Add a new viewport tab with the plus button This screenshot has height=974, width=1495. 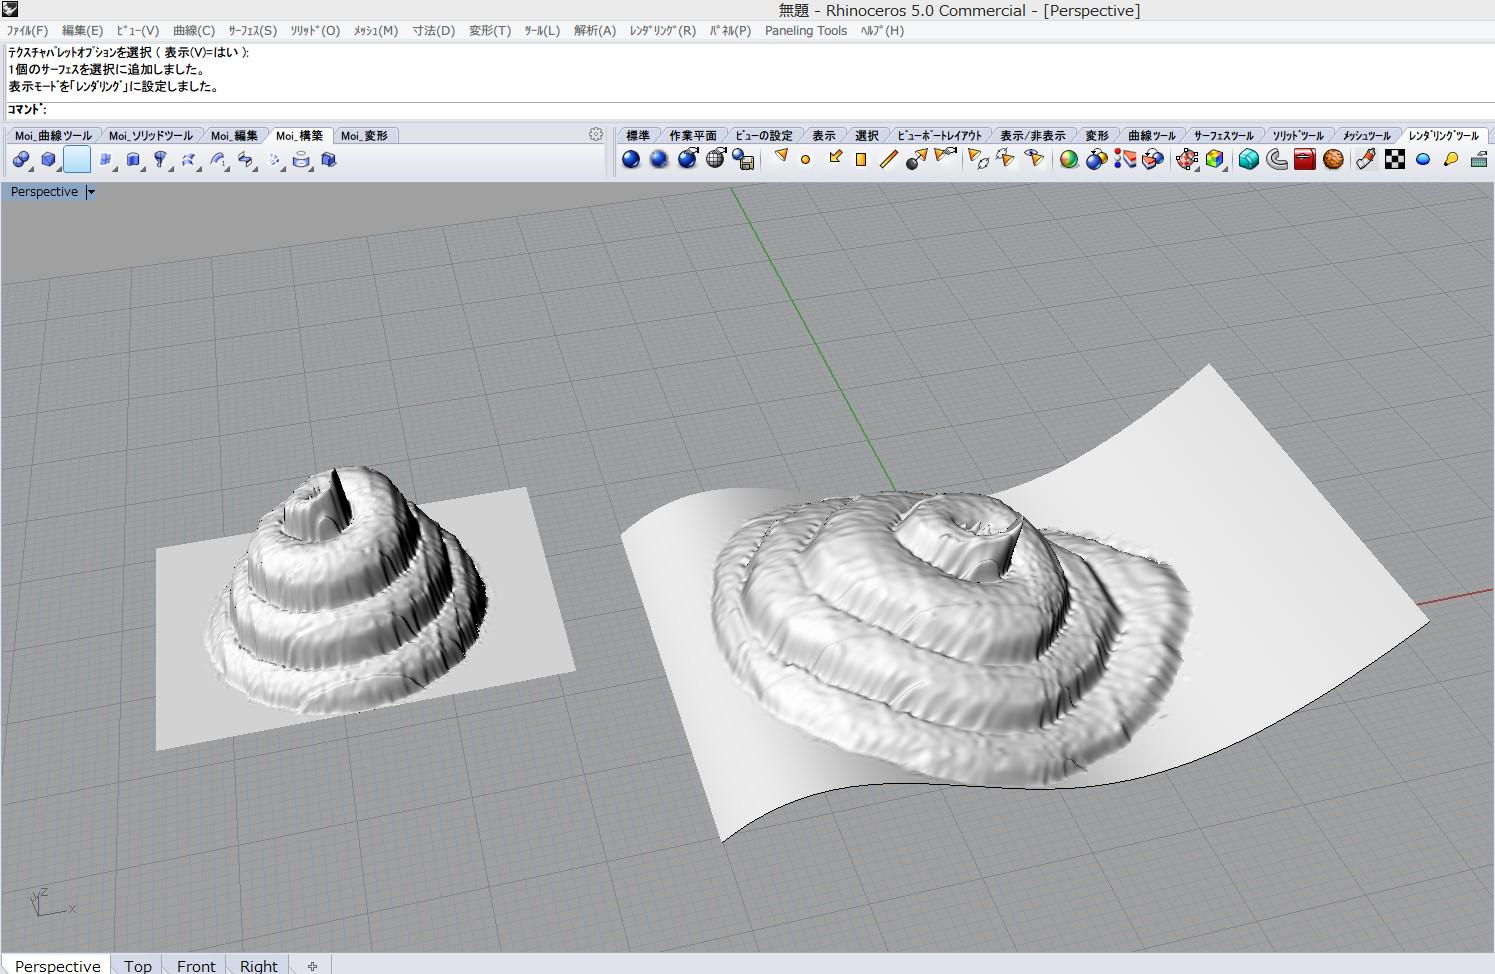pos(313,966)
